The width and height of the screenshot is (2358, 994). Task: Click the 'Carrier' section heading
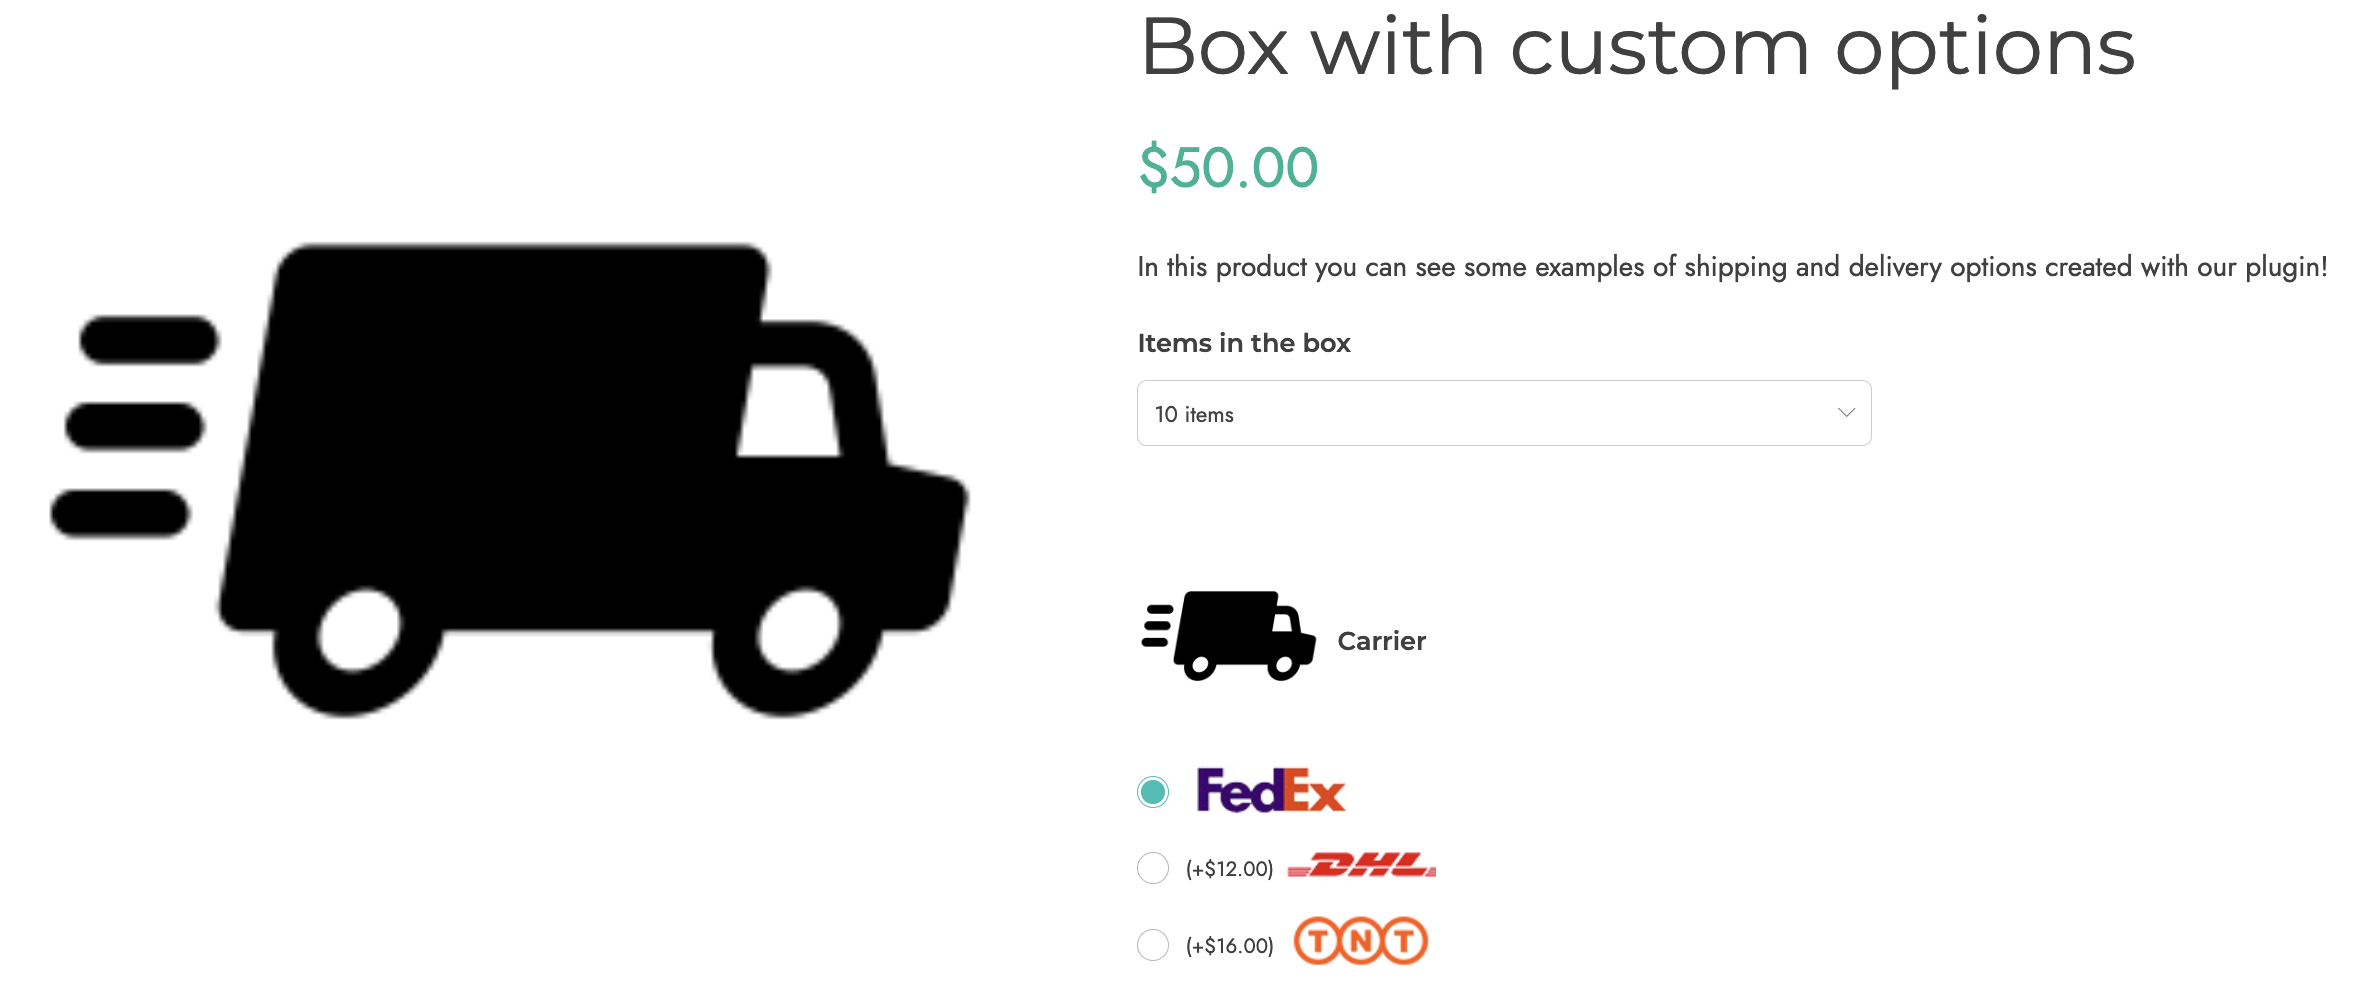point(1381,641)
